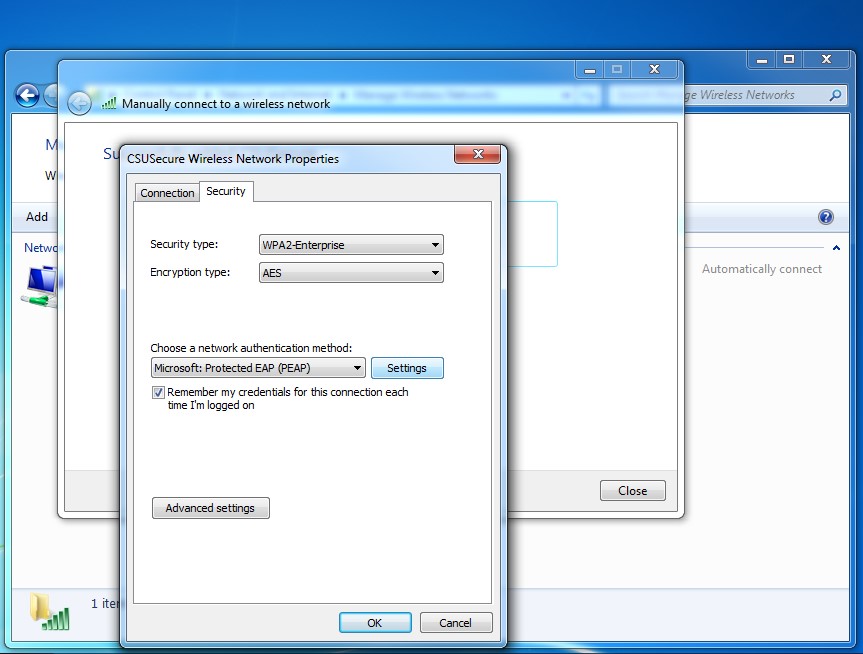Open the Encryption type dropdown showing AES
The height and width of the screenshot is (654, 863).
351,272
